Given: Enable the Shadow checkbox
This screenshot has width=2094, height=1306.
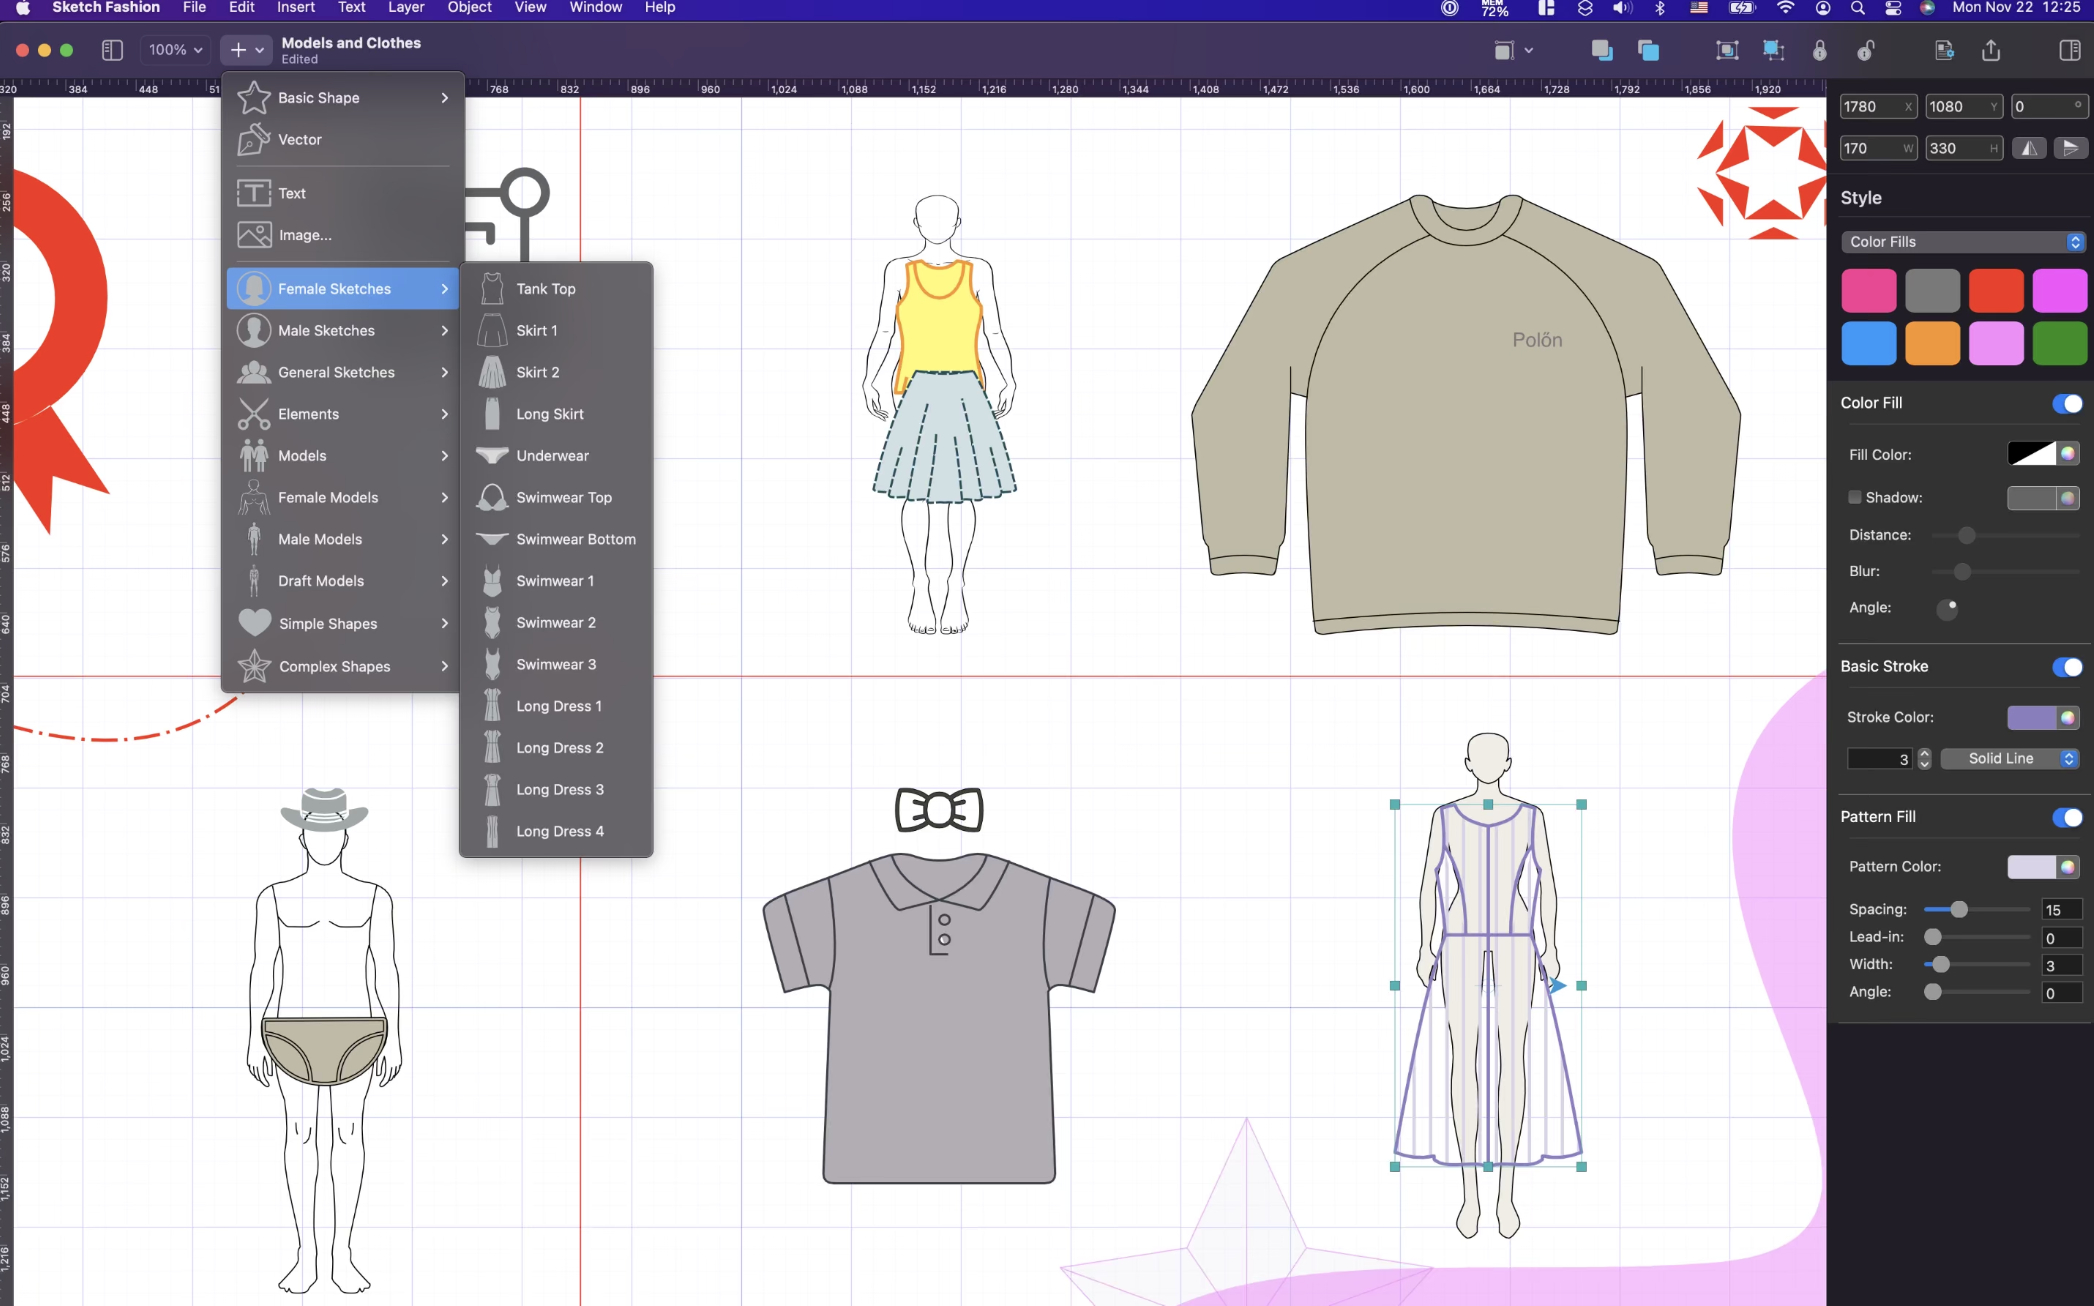Looking at the screenshot, I should pyautogui.click(x=1855, y=497).
